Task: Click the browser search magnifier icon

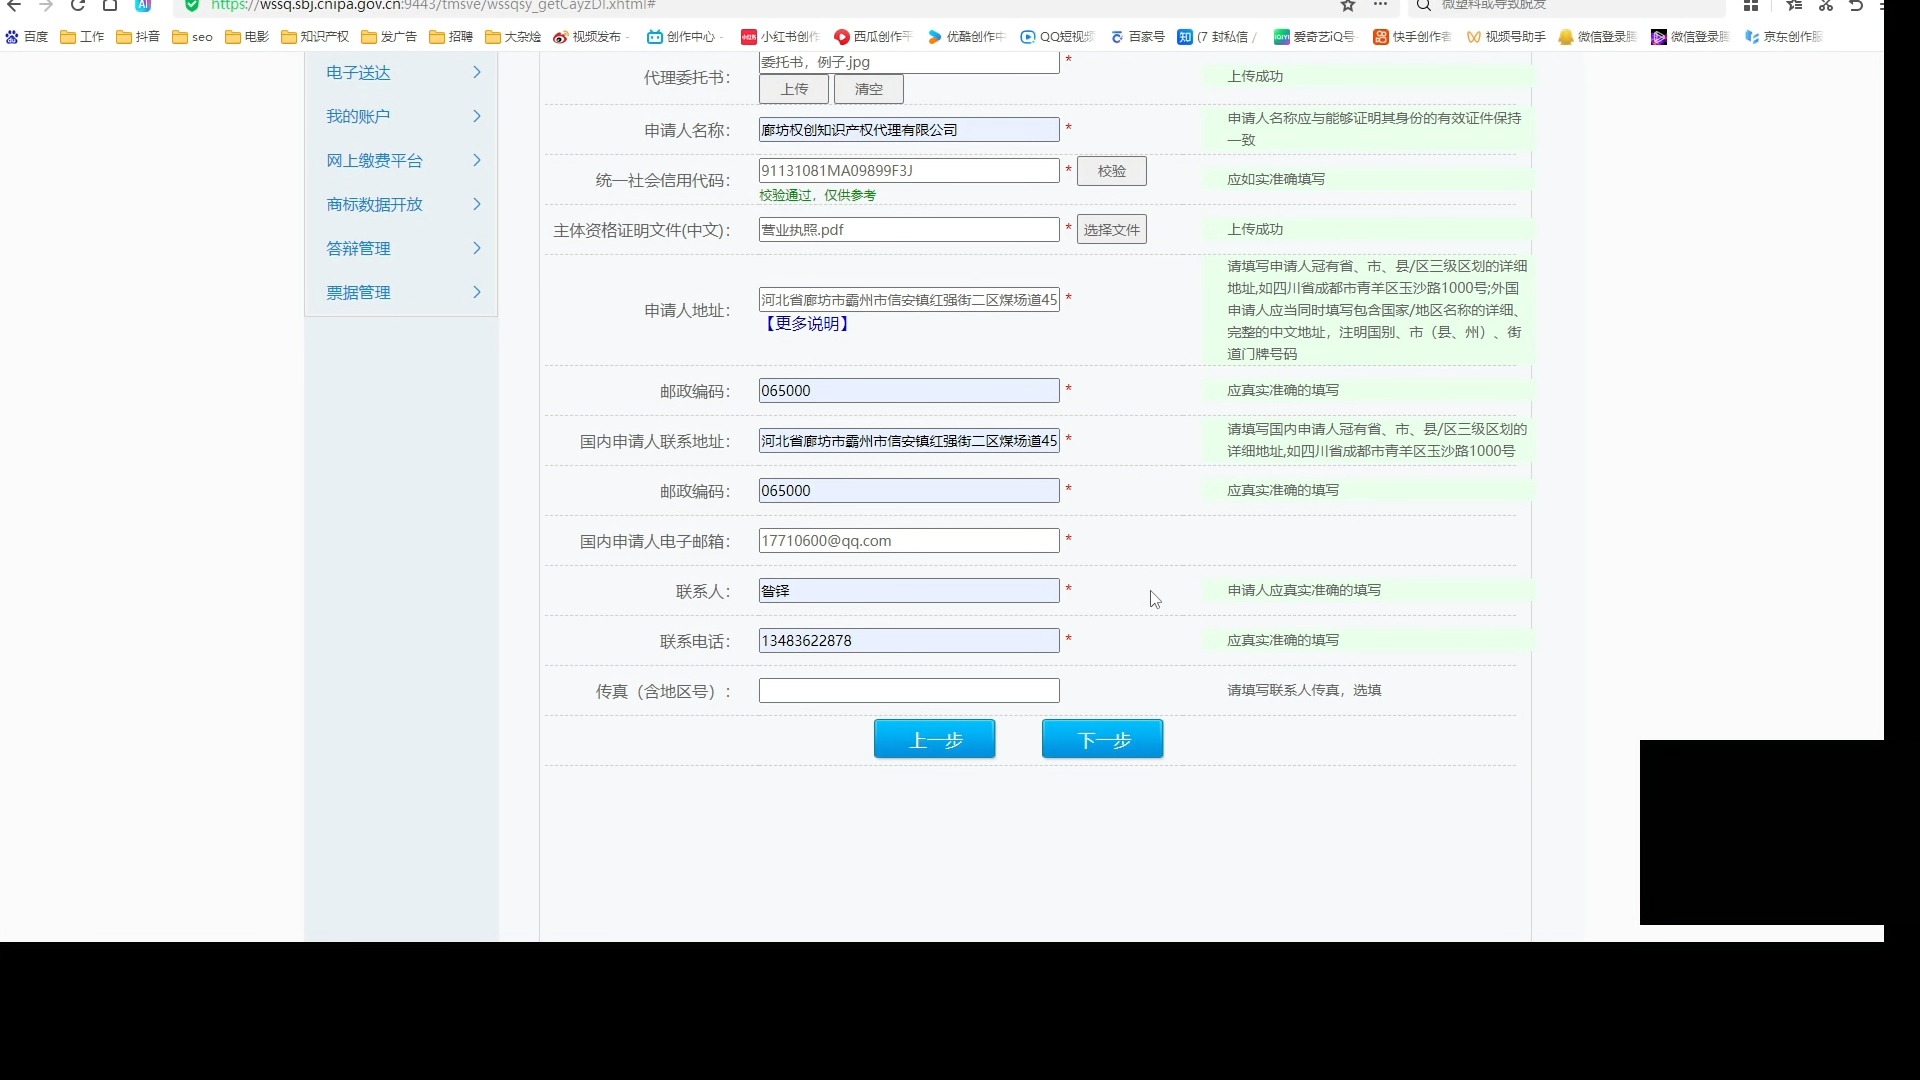Action: (x=1424, y=5)
